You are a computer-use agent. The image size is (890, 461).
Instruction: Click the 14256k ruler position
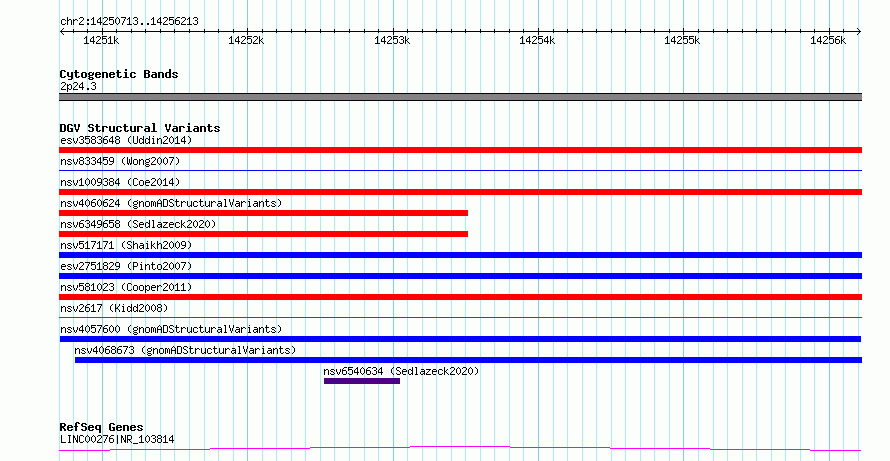coord(828,40)
